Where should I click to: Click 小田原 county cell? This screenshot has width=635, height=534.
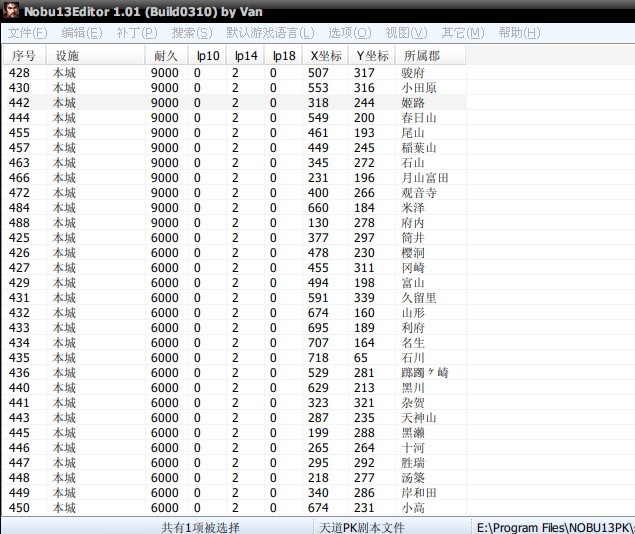[x=419, y=88]
